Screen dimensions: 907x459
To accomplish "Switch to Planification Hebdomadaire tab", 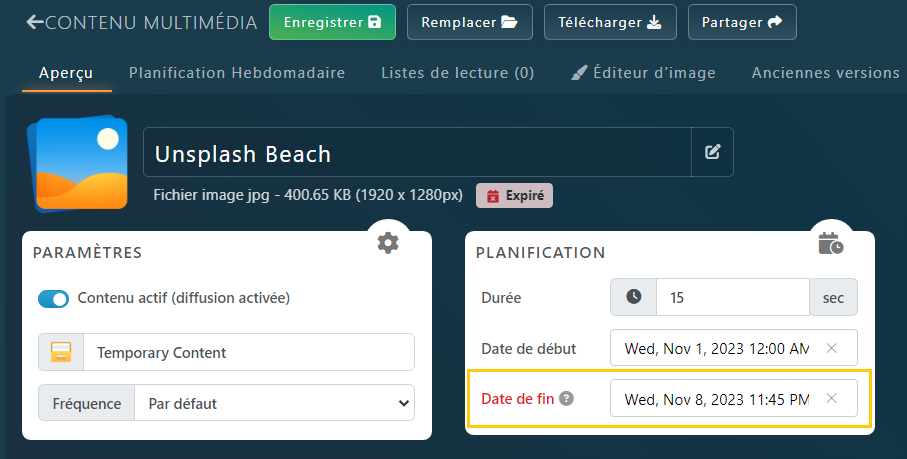I will click(x=237, y=73).
